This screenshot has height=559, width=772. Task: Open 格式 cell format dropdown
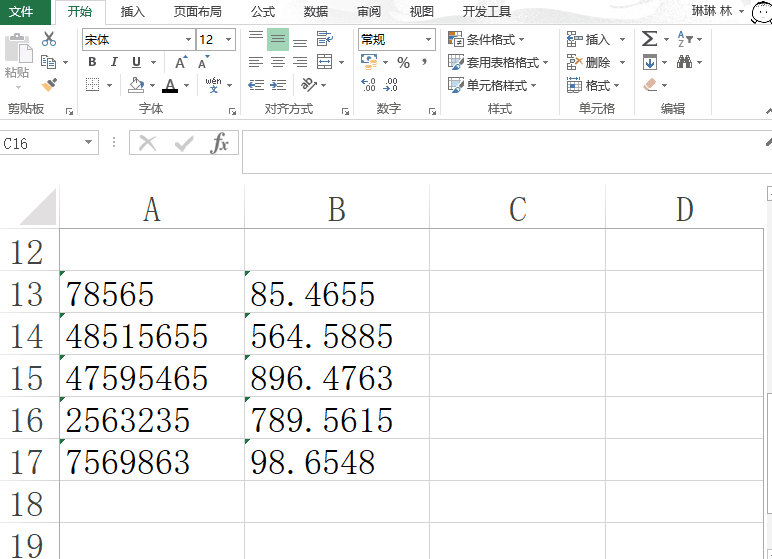(x=593, y=85)
